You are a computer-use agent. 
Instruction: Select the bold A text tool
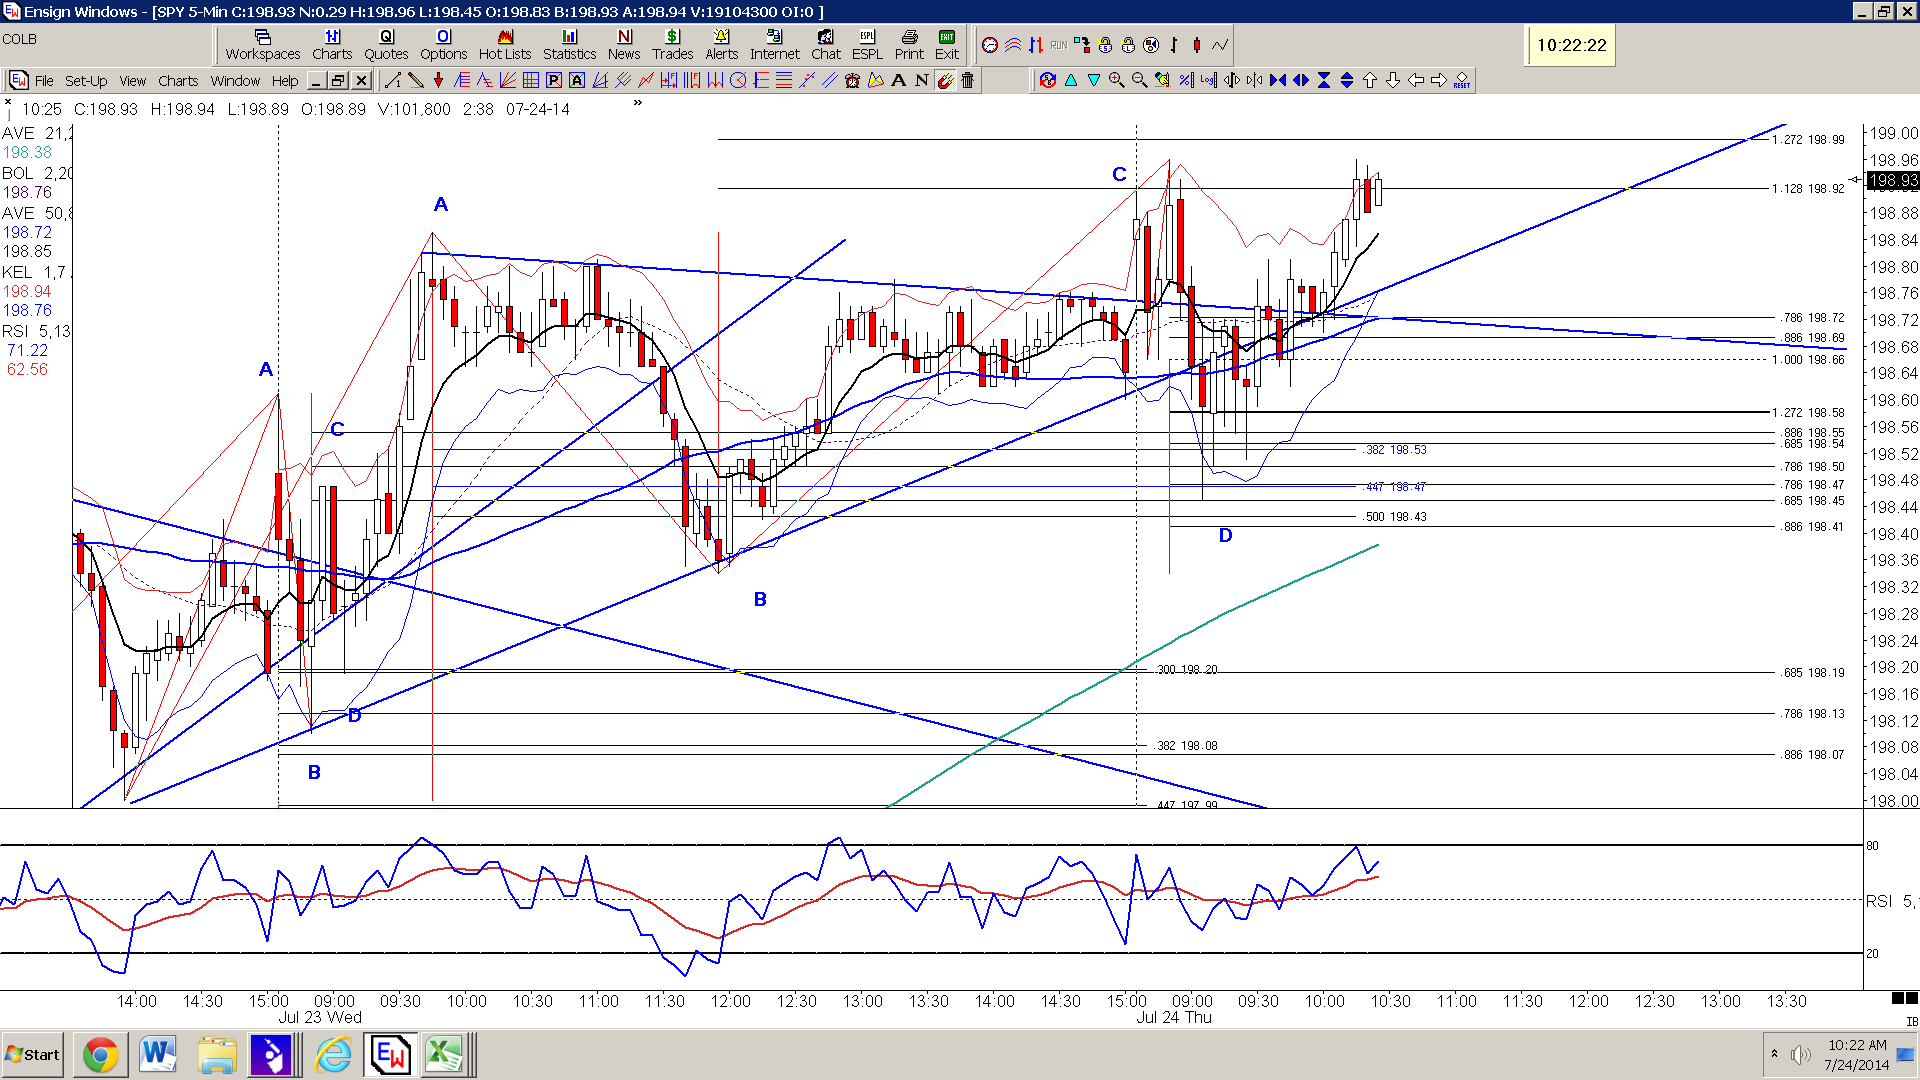899,80
